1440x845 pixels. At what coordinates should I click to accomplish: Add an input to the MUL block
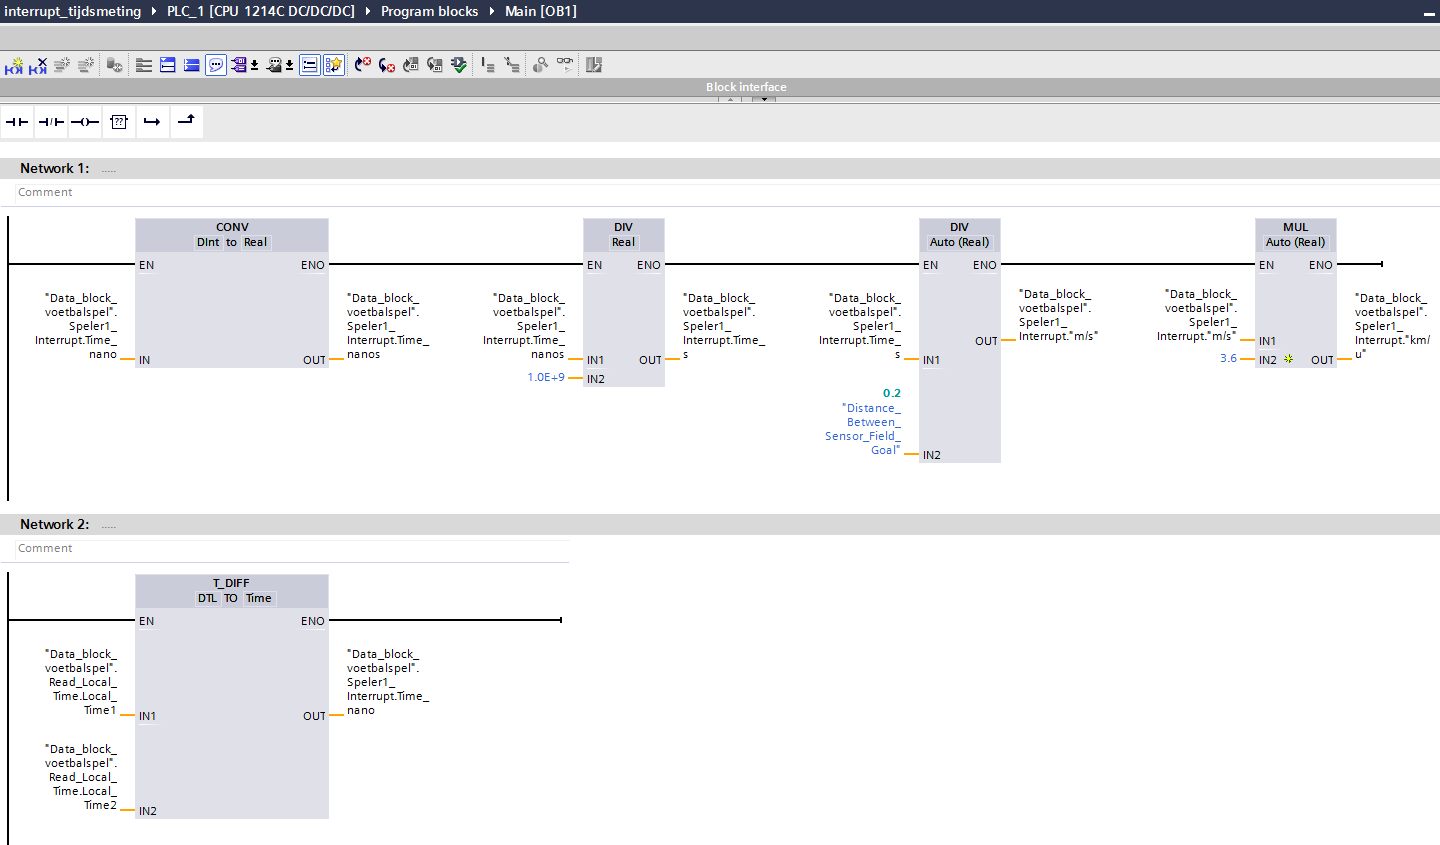click(x=1288, y=358)
